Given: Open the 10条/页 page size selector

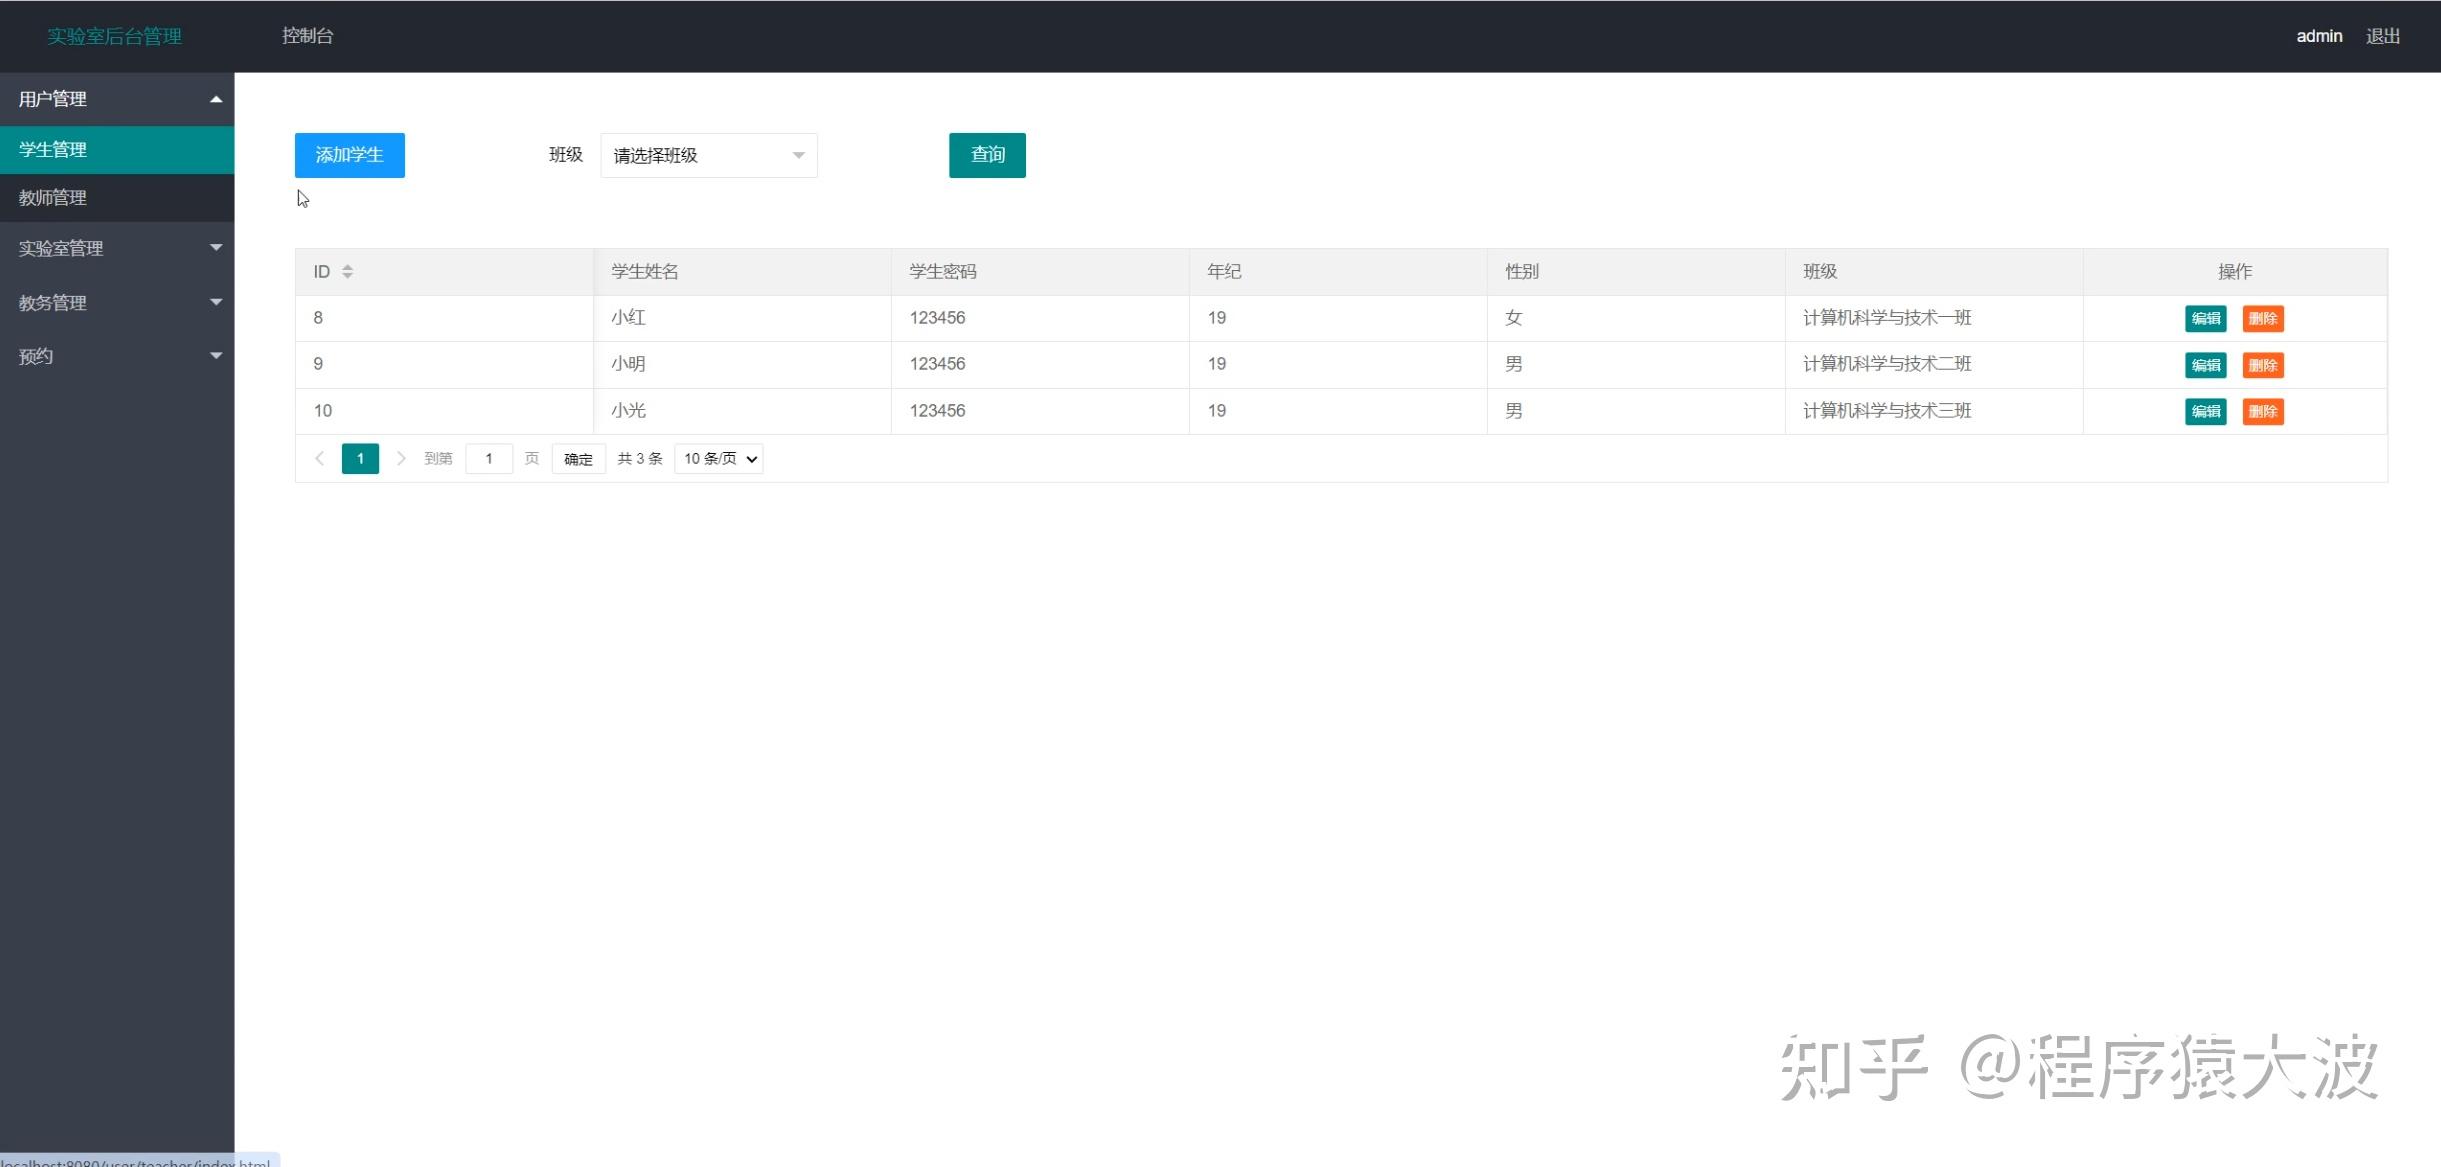Looking at the screenshot, I should click(717, 458).
